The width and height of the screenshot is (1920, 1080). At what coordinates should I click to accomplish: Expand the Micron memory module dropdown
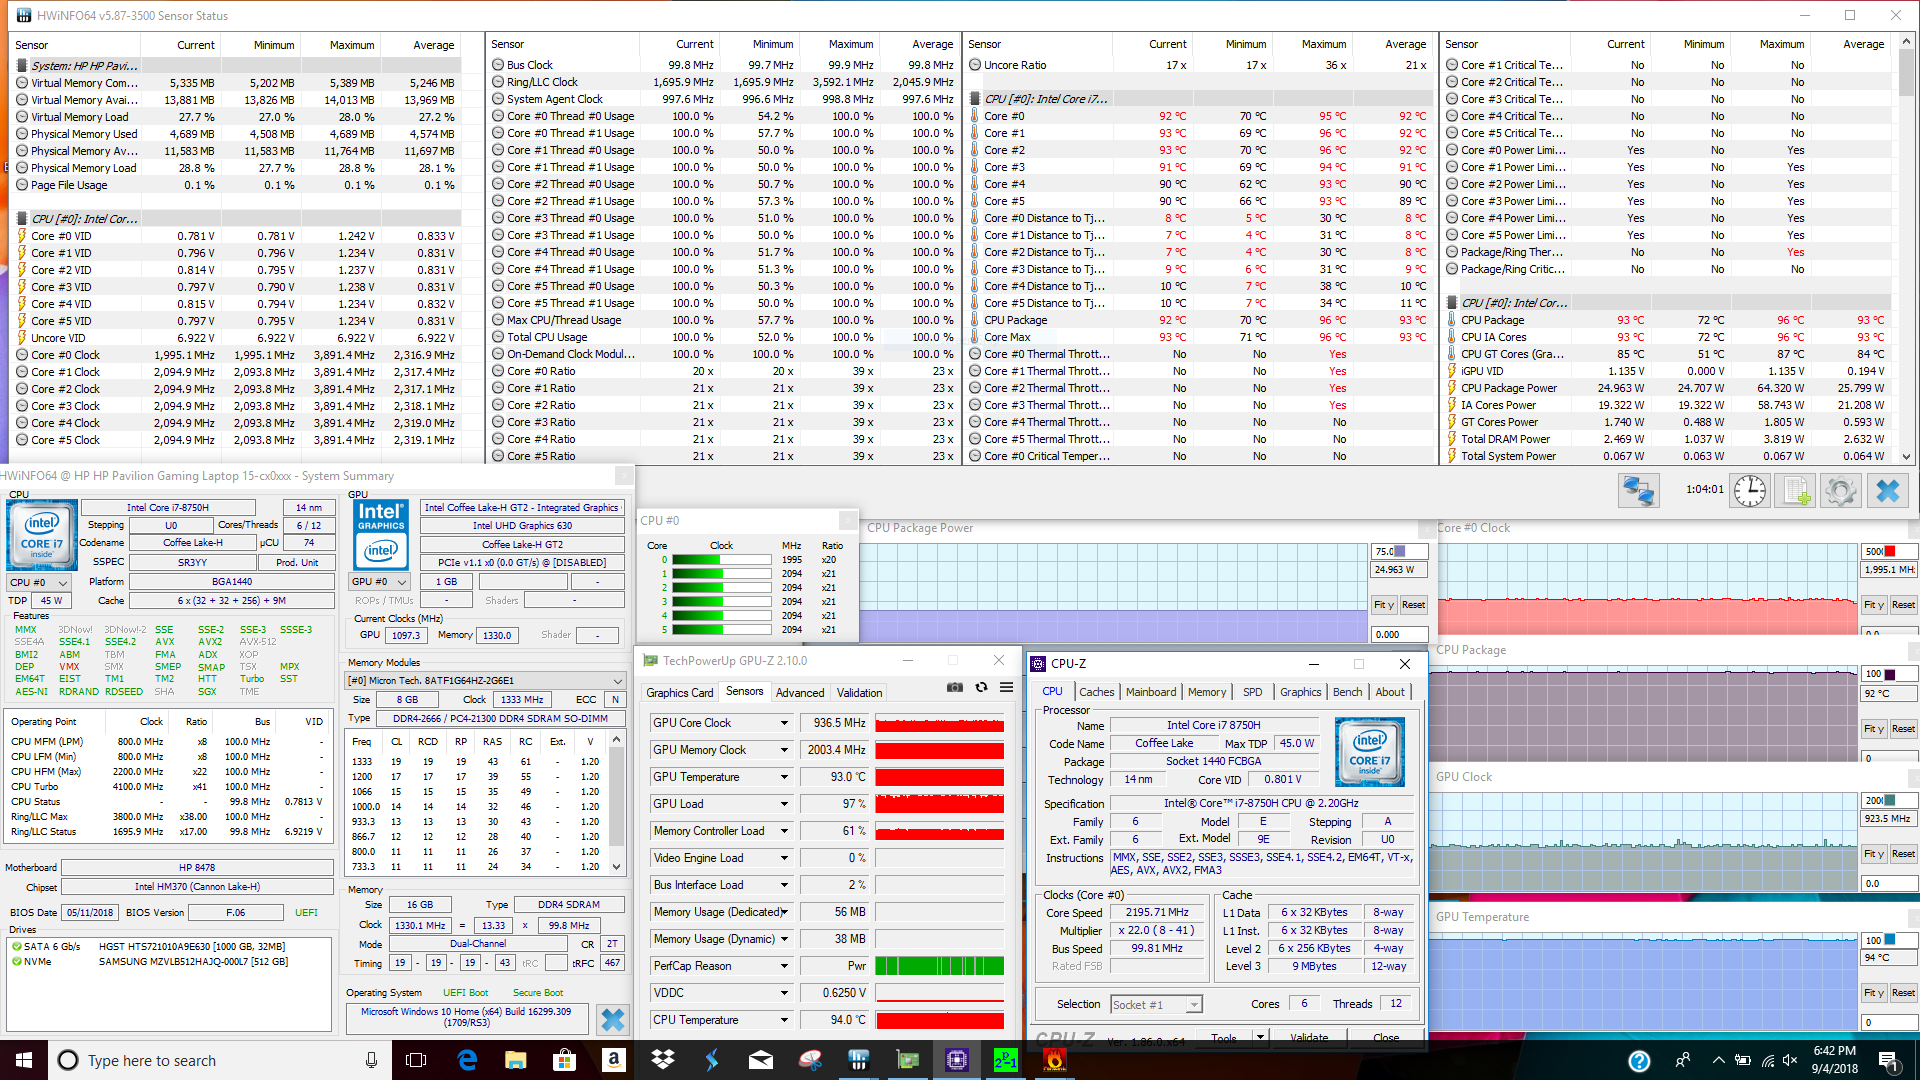point(619,681)
